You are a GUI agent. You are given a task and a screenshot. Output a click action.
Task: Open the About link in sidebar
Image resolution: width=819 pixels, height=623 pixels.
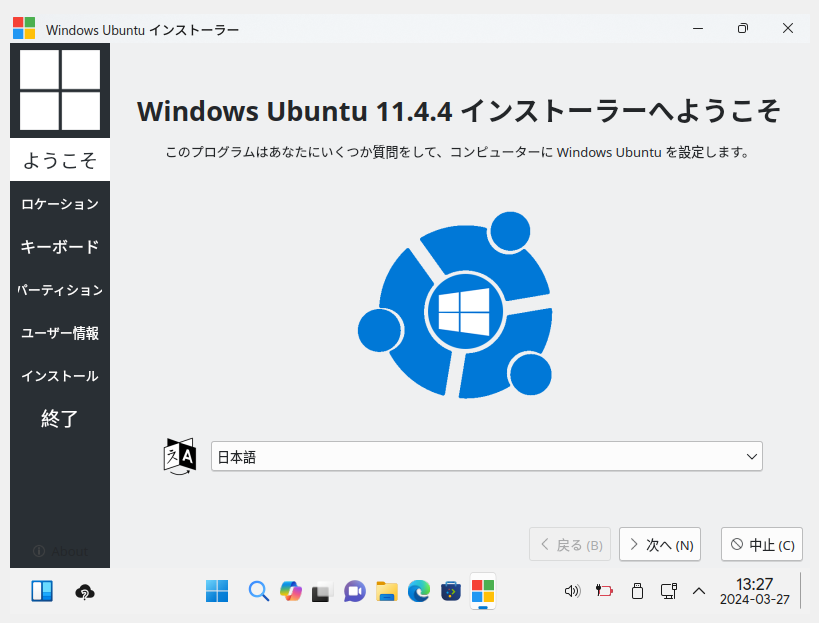pos(61,551)
